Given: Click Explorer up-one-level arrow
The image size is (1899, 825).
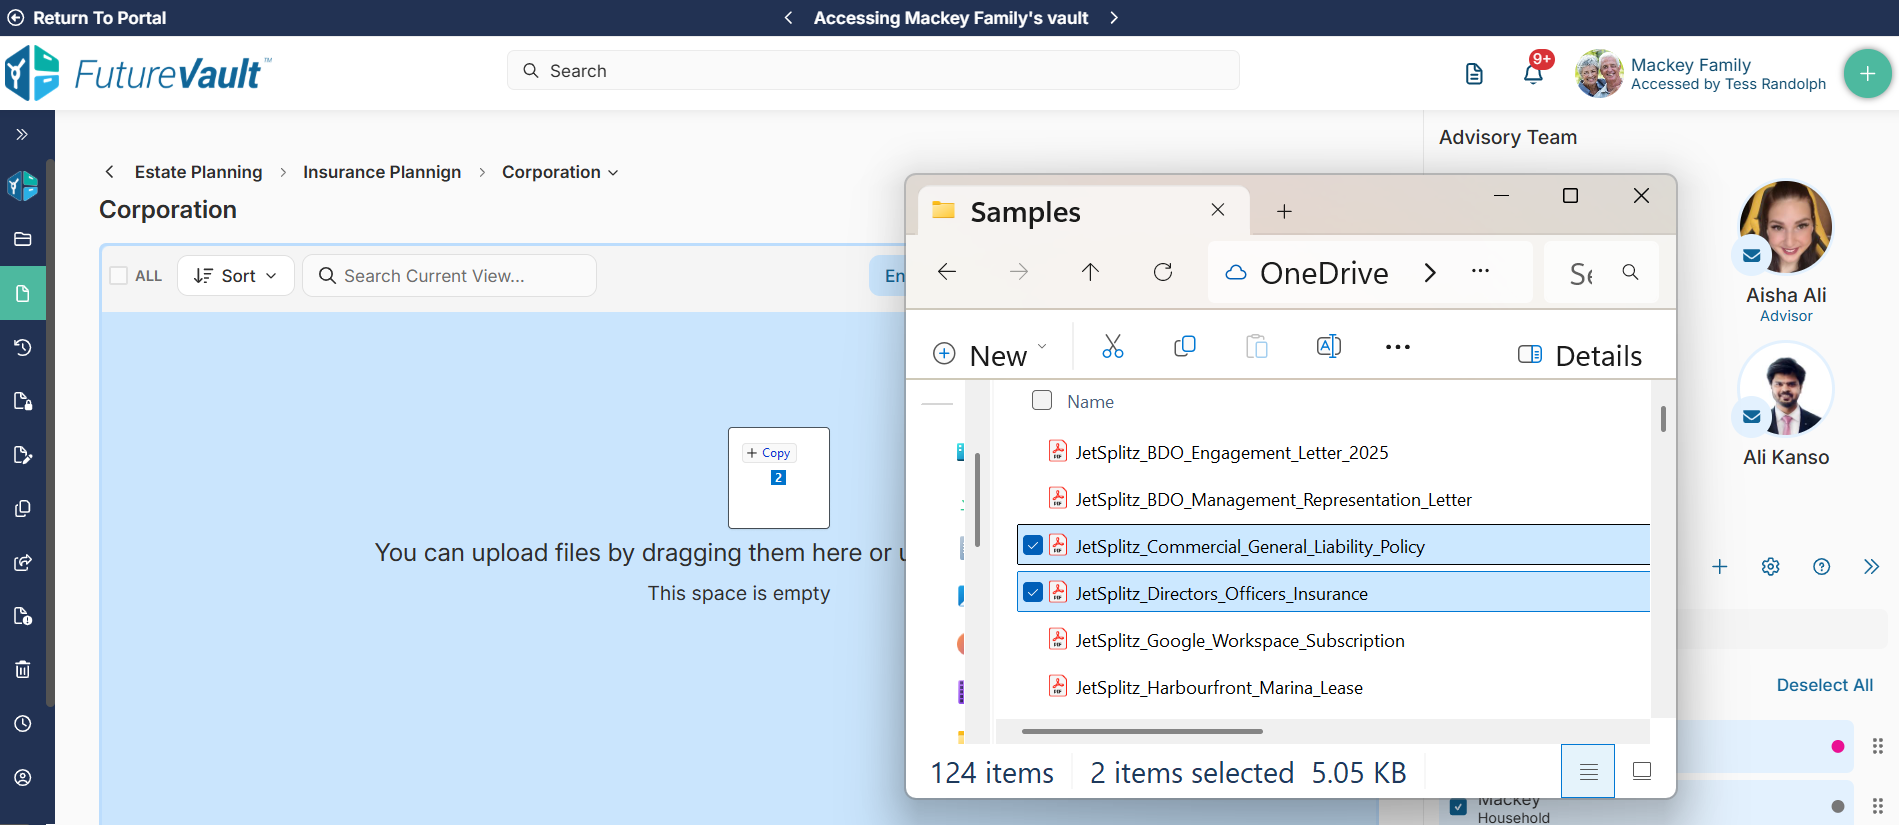Looking at the screenshot, I should coord(1091,272).
